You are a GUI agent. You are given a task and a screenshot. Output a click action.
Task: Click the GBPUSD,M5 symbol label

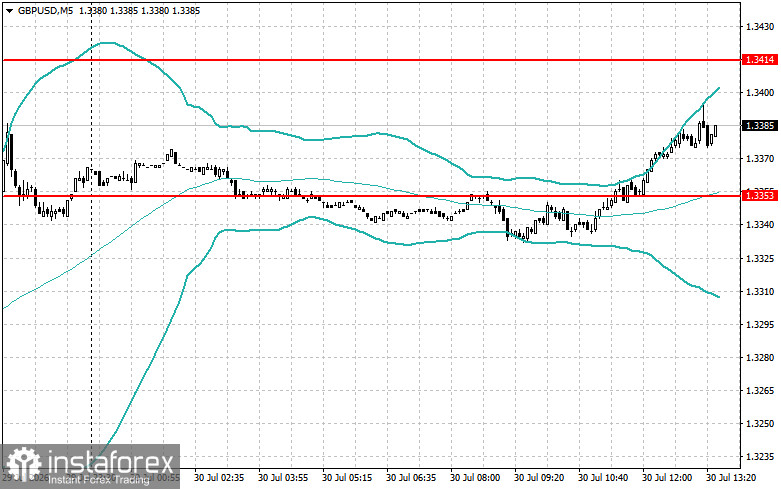point(46,10)
